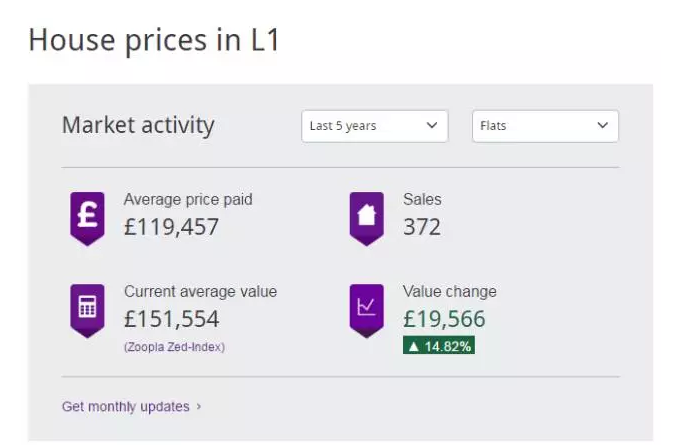Click the £19,566 value change figure
The height and width of the screenshot is (445, 674).
444,319
